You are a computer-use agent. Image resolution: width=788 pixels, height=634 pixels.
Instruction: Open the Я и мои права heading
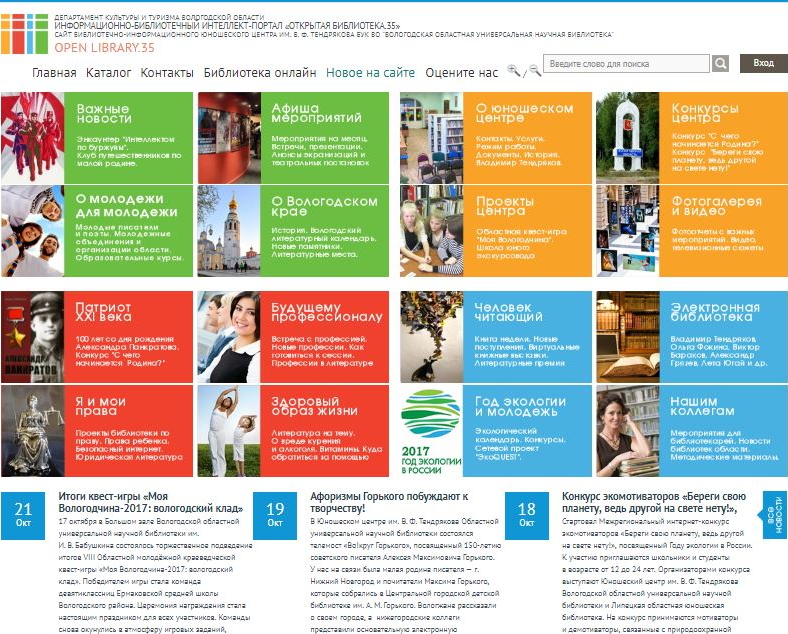pyautogui.click(x=101, y=406)
